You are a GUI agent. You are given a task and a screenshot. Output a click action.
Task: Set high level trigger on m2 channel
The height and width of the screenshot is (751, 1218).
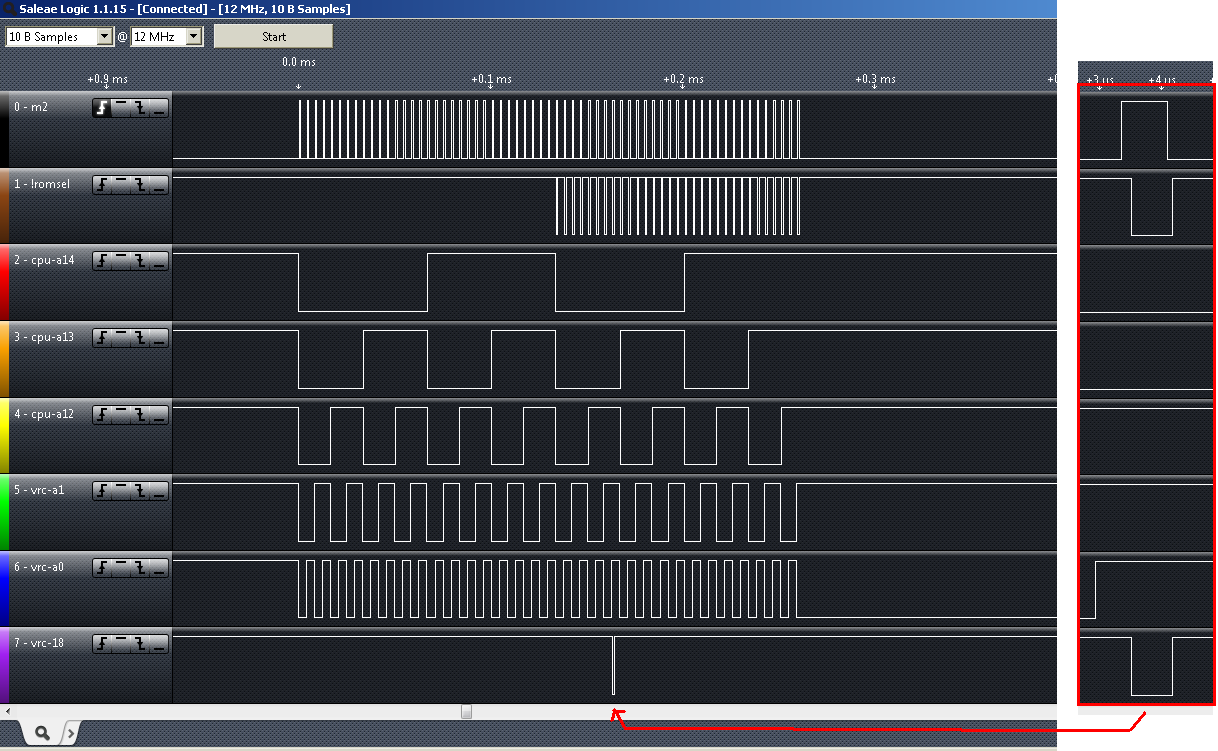click(121, 108)
